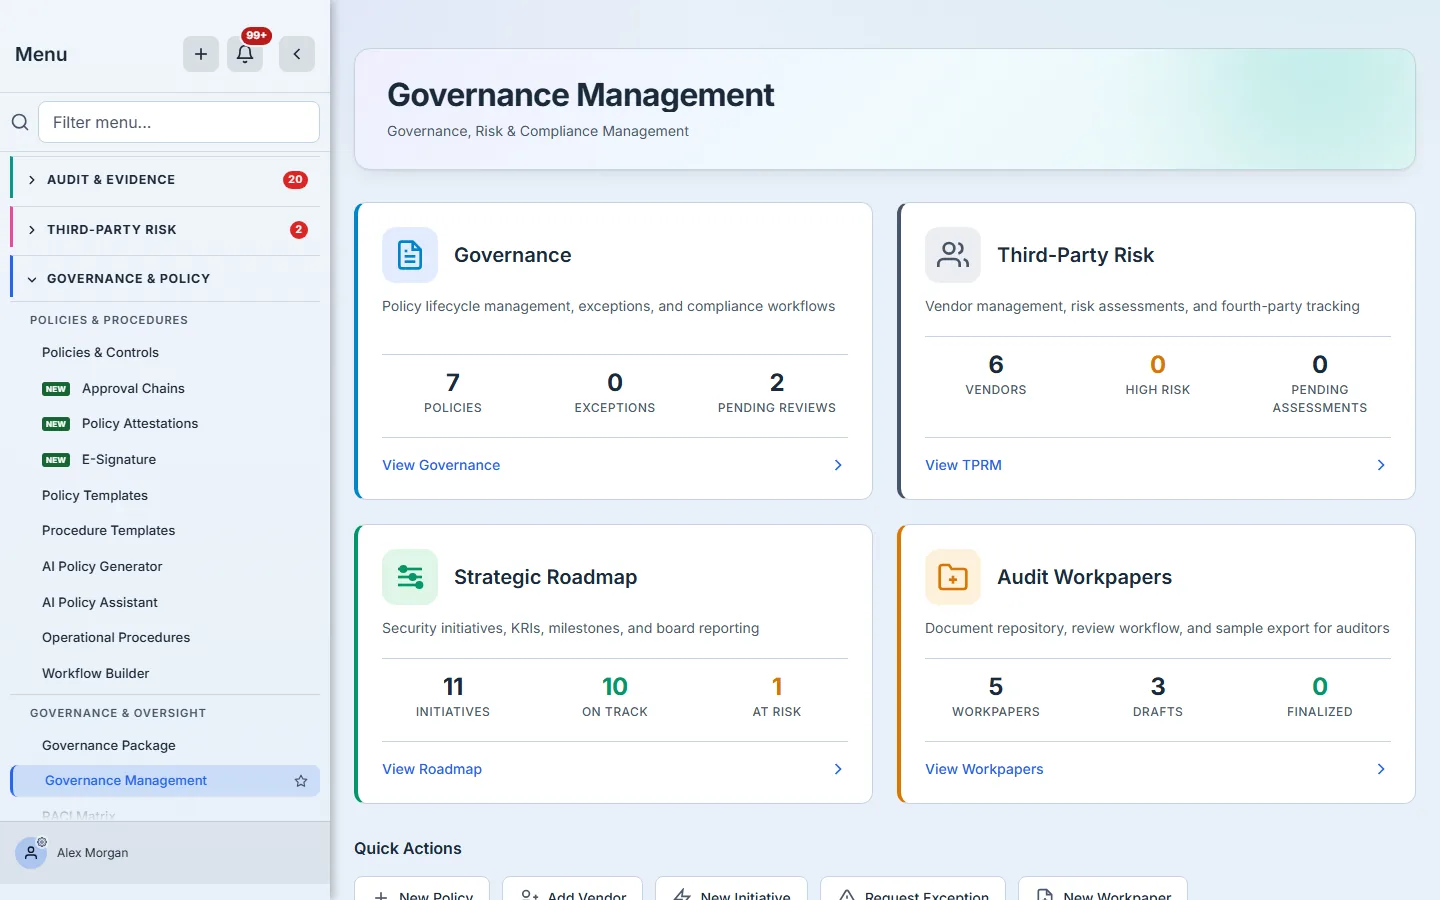The height and width of the screenshot is (900, 1440).
Task: Click the 5 Workpapers stat
Action: 996,696
